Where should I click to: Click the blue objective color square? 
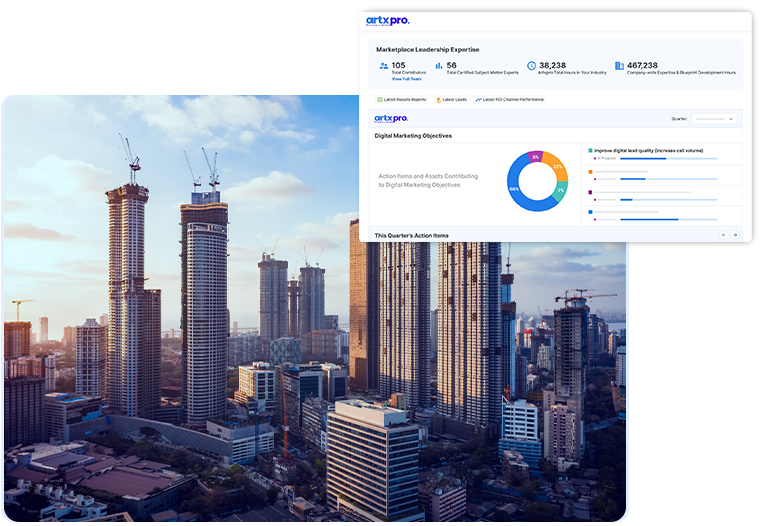tap(591, 211)
